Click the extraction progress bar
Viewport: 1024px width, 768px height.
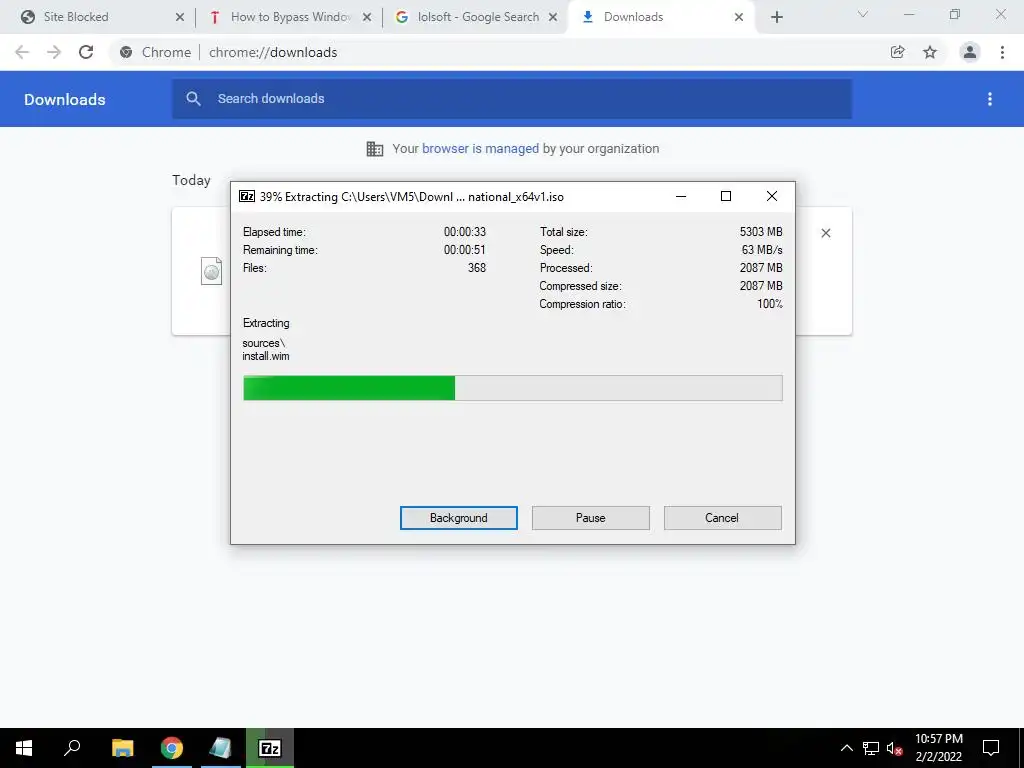pos(513,388)
